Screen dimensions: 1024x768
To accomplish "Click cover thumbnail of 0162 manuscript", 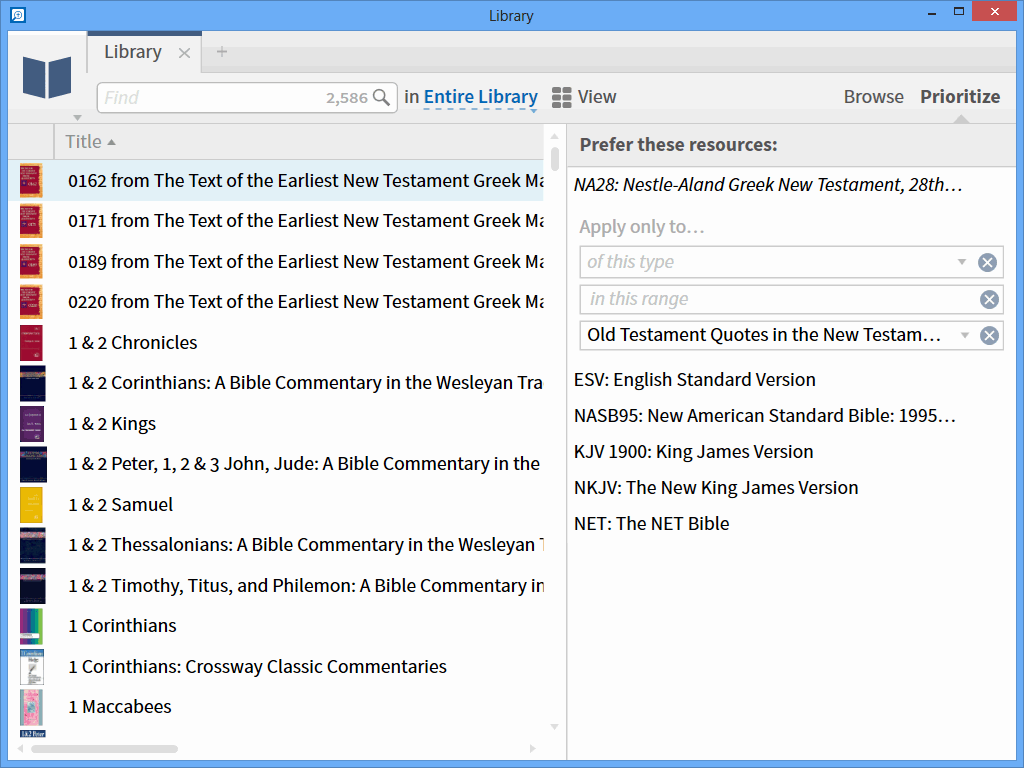I will (31, 181).
